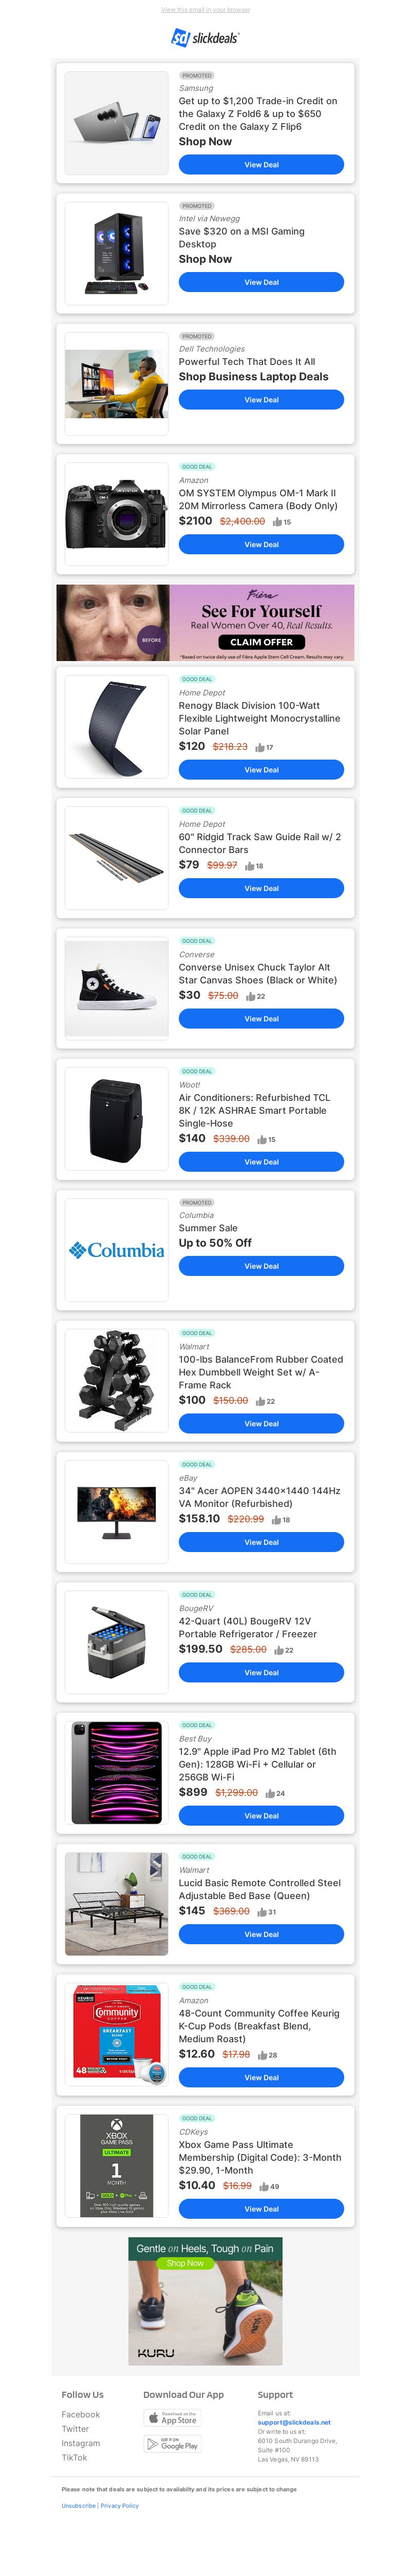Click thumbs-up icon on iPad Pro M2 deal

pos(269,1793)
